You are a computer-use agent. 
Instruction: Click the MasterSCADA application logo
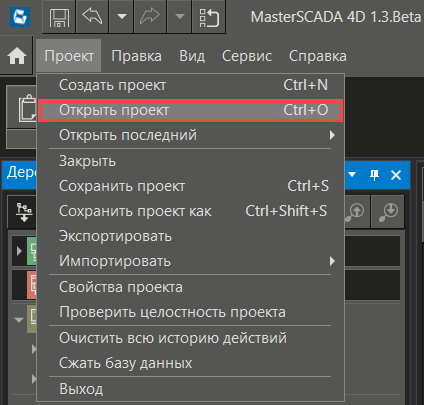click(20, 17)
